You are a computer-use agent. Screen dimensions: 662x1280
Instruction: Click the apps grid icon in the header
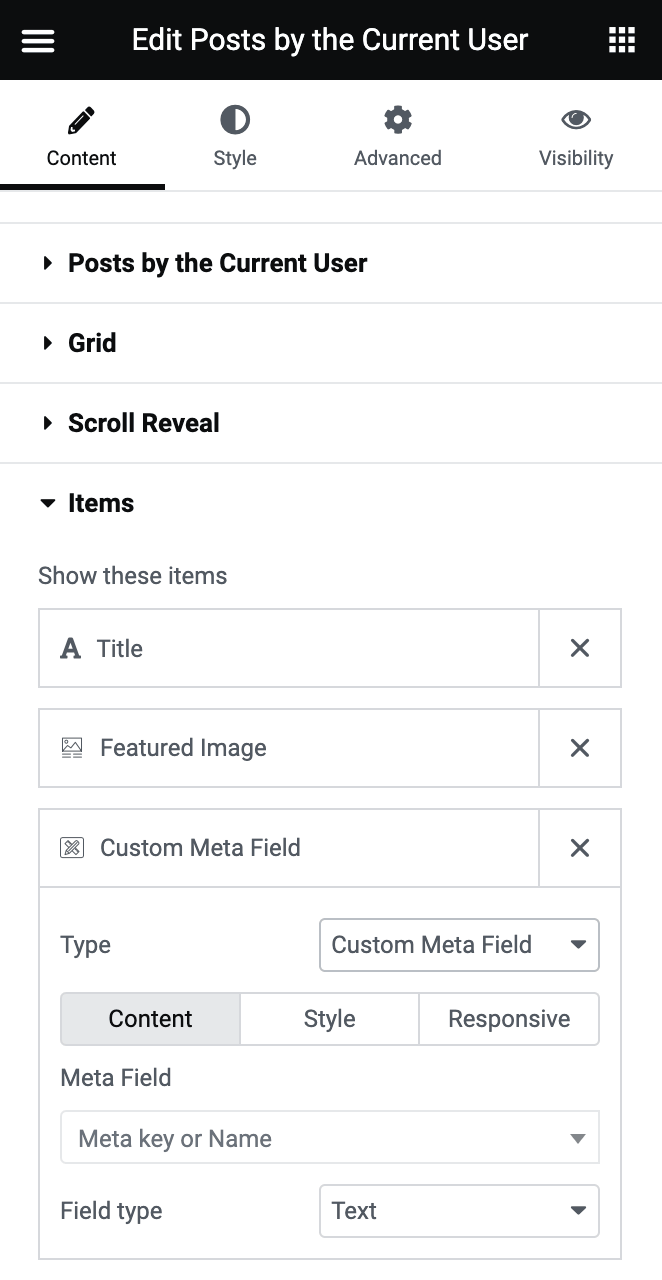[622, 40]
